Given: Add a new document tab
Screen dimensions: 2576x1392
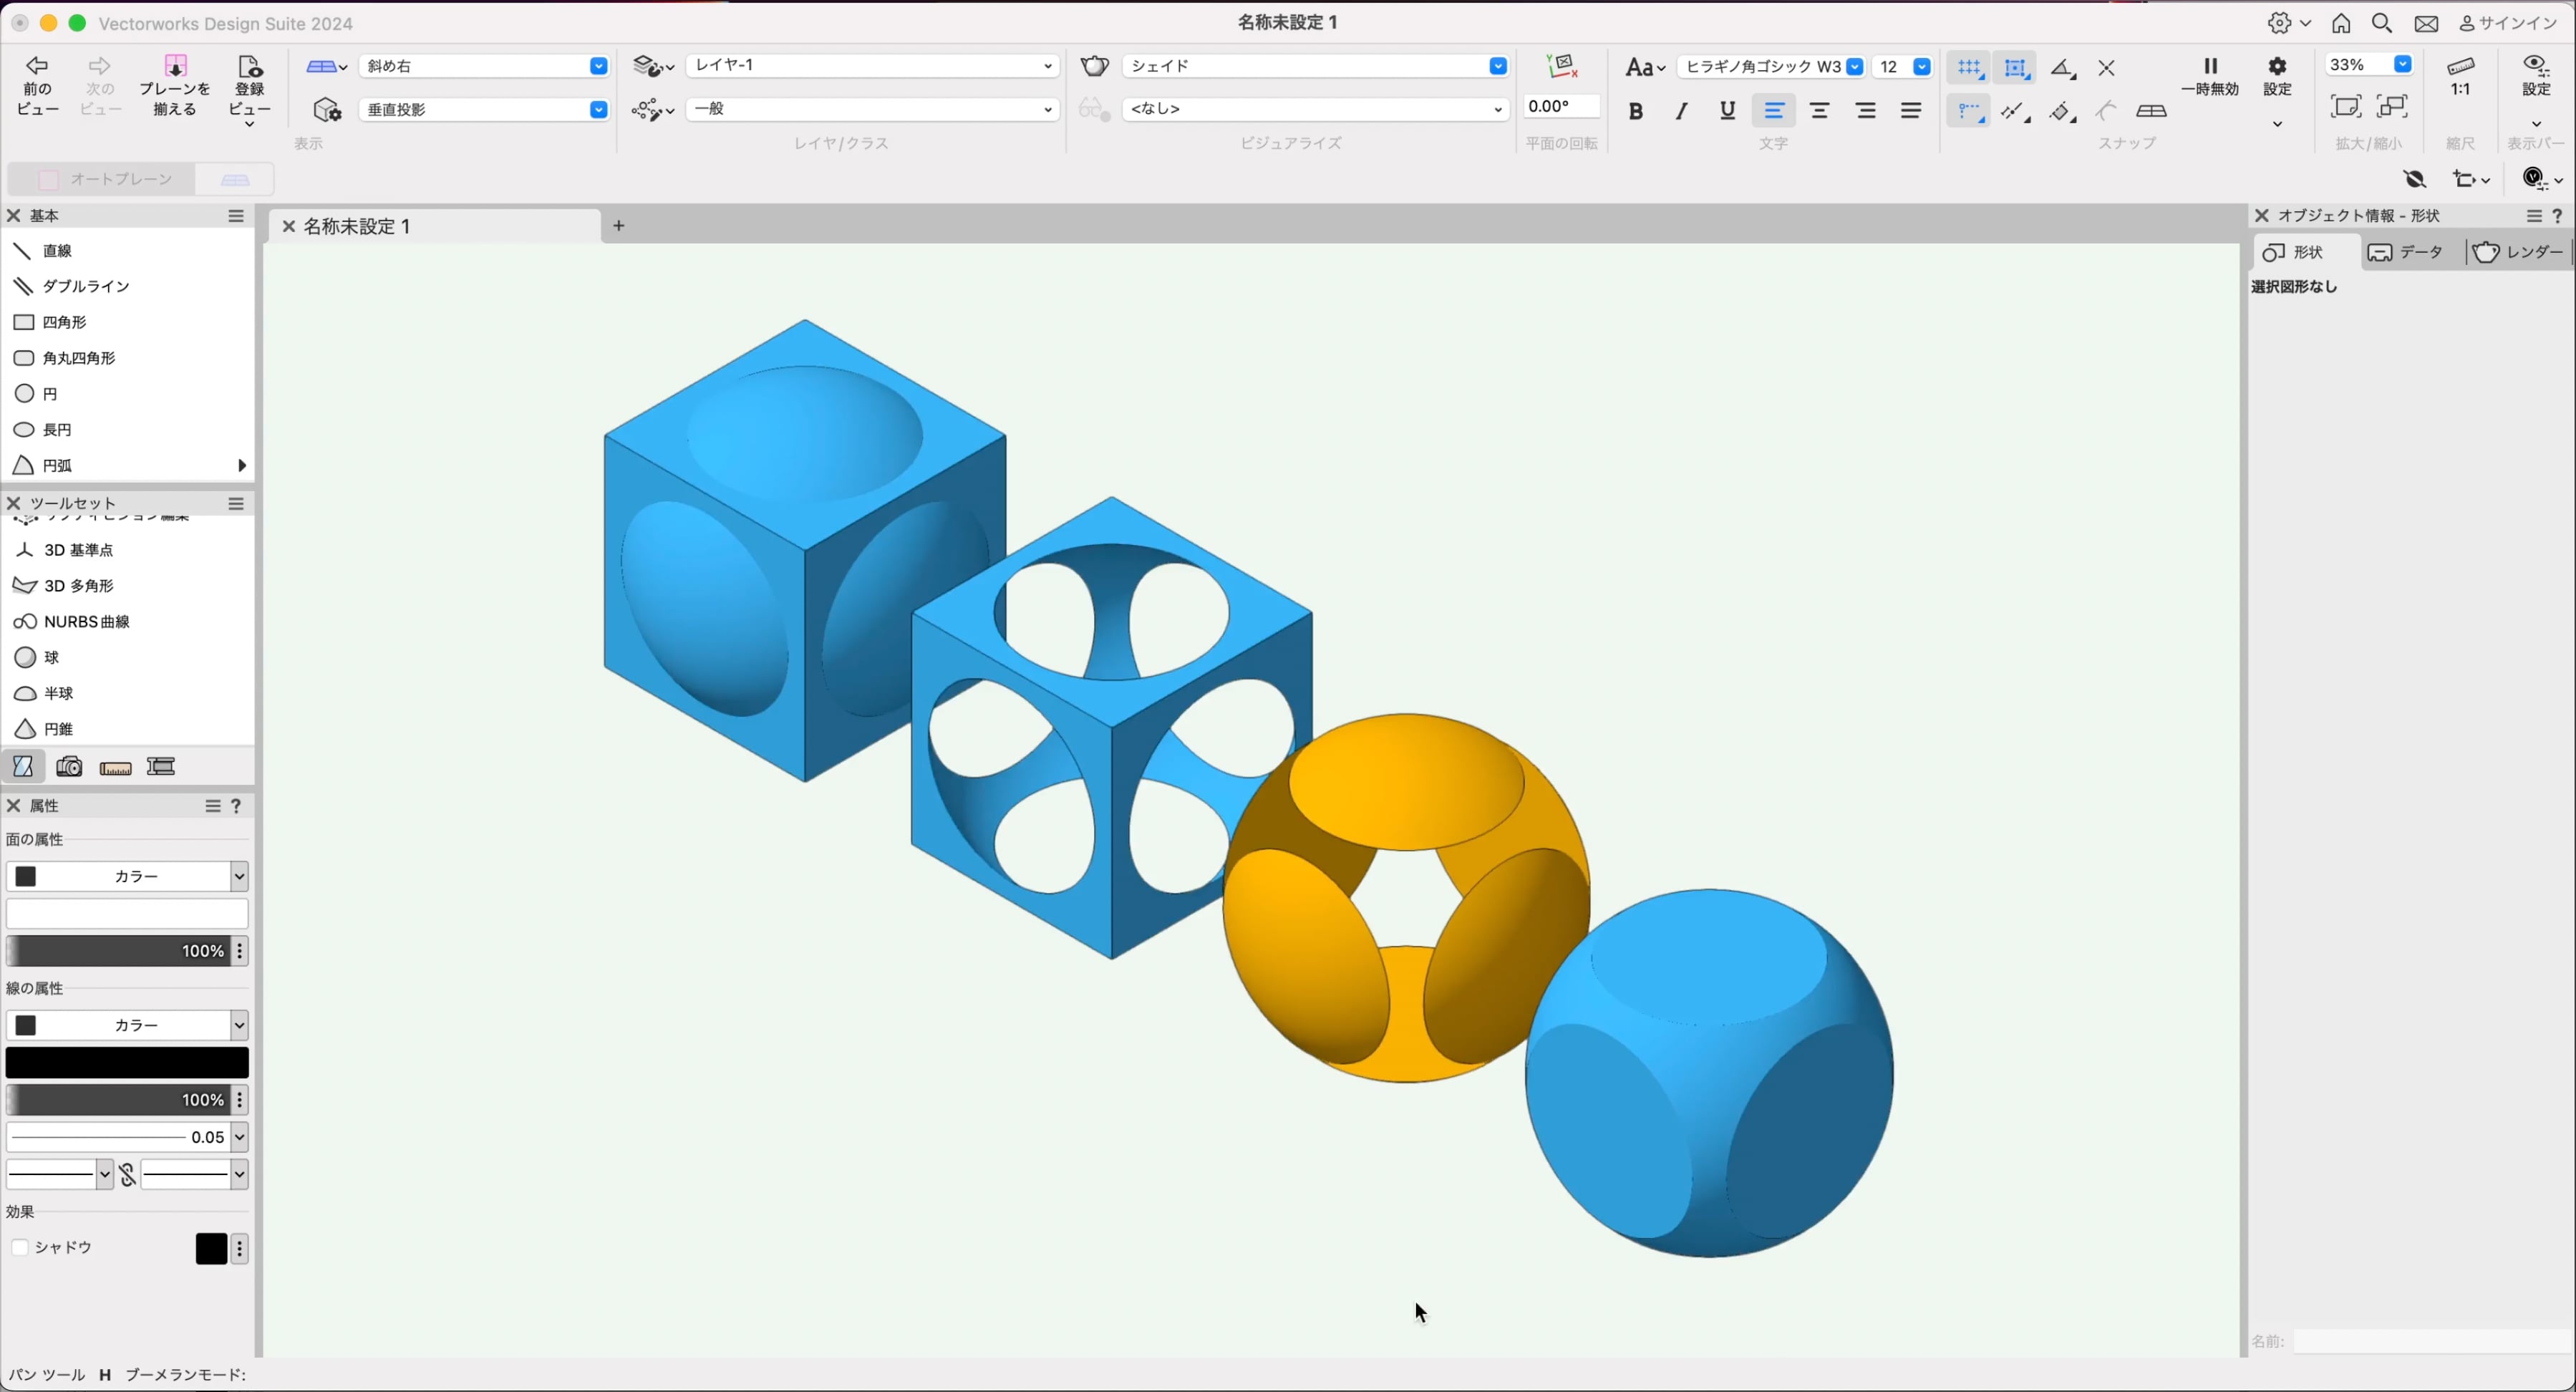Looking at the screenshot, I should click(619, 227).
